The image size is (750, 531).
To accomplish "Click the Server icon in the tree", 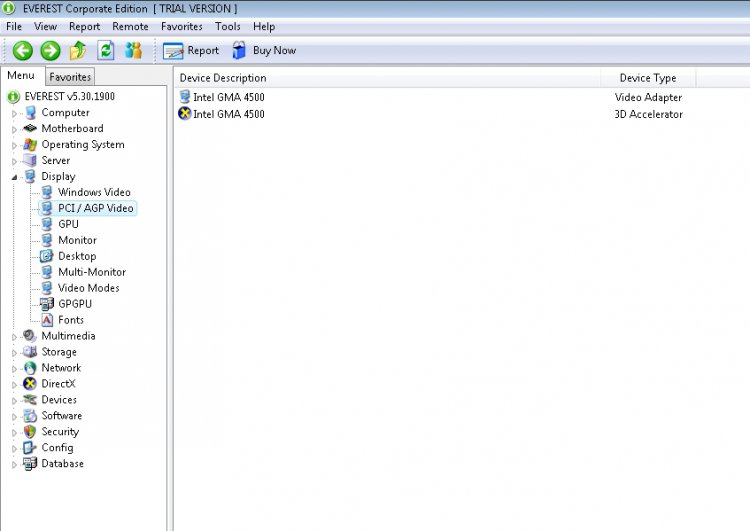I will coord(30,160).
